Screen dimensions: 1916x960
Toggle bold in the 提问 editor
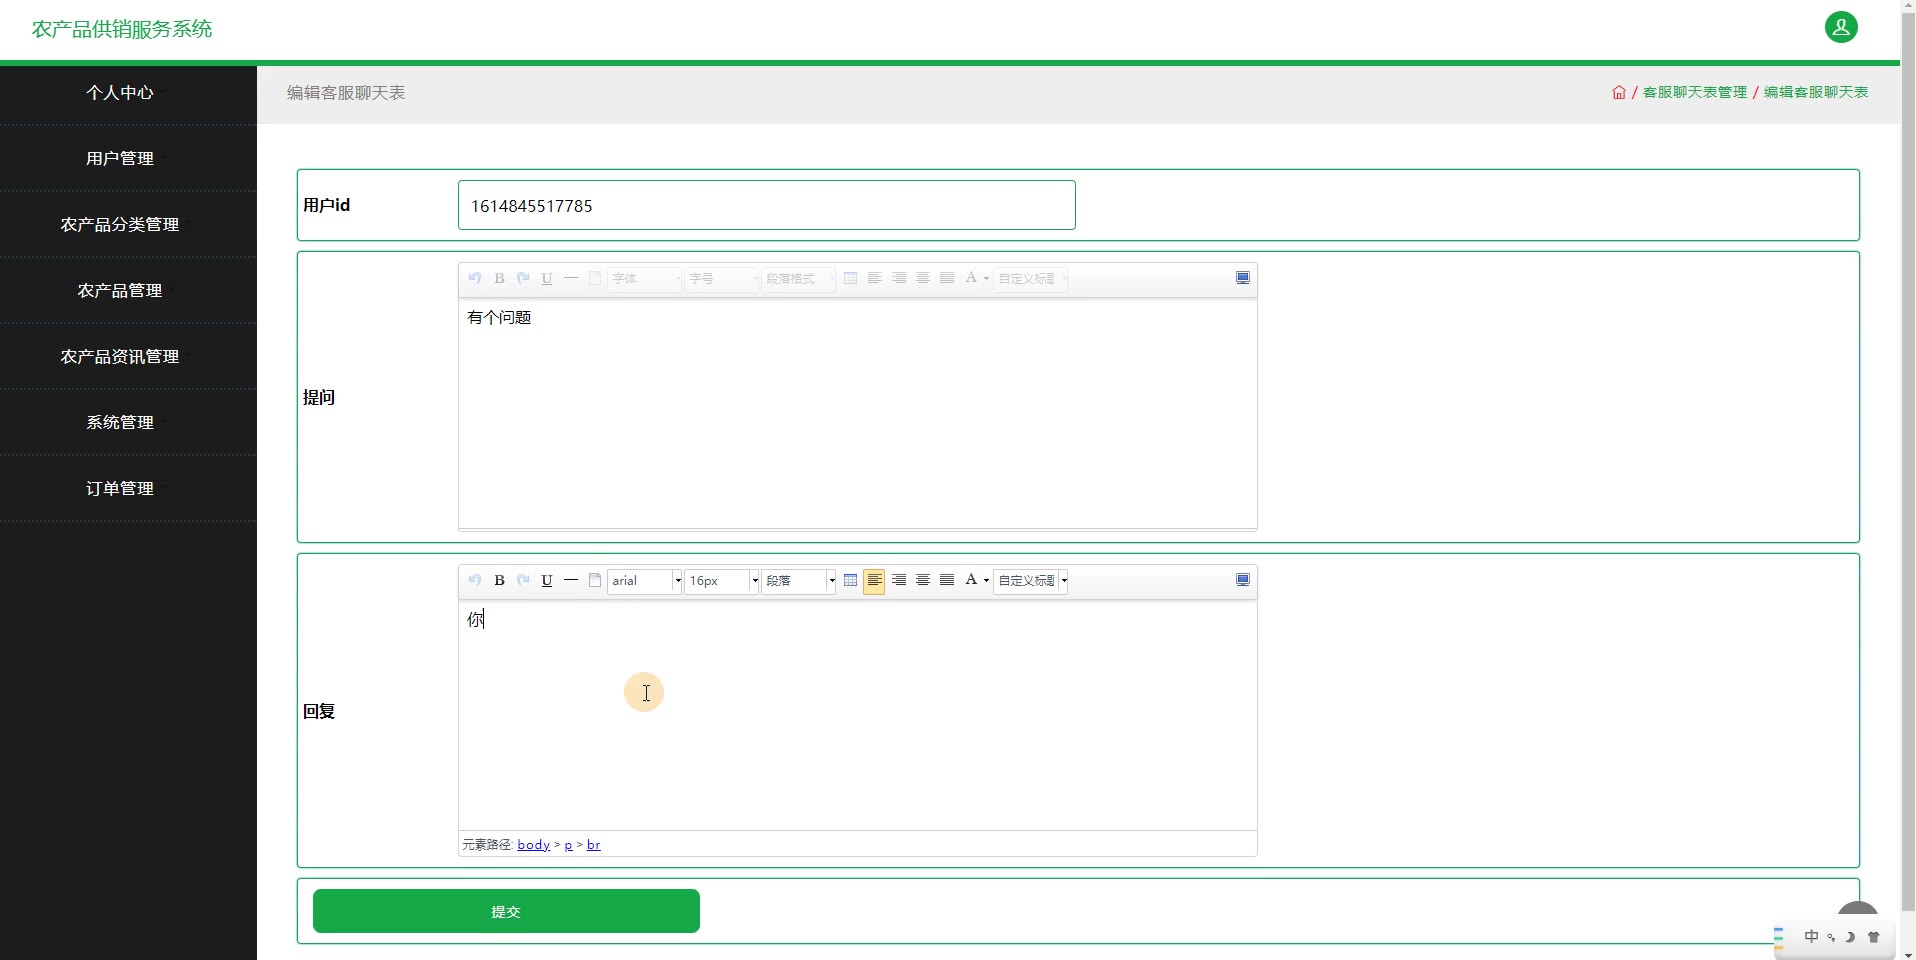tap(499, 278)
